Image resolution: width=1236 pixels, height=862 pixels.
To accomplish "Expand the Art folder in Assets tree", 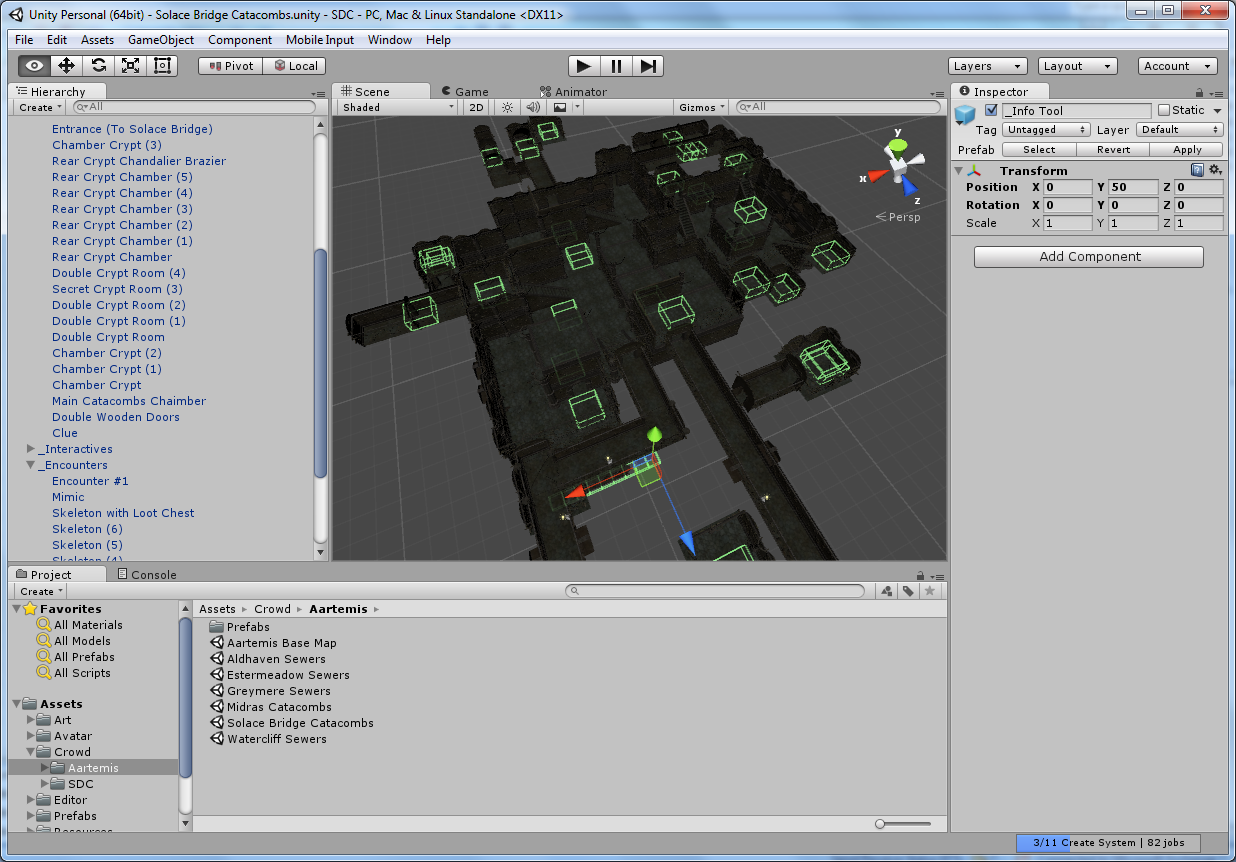I will pyautogui.click(x=31, y=720).
